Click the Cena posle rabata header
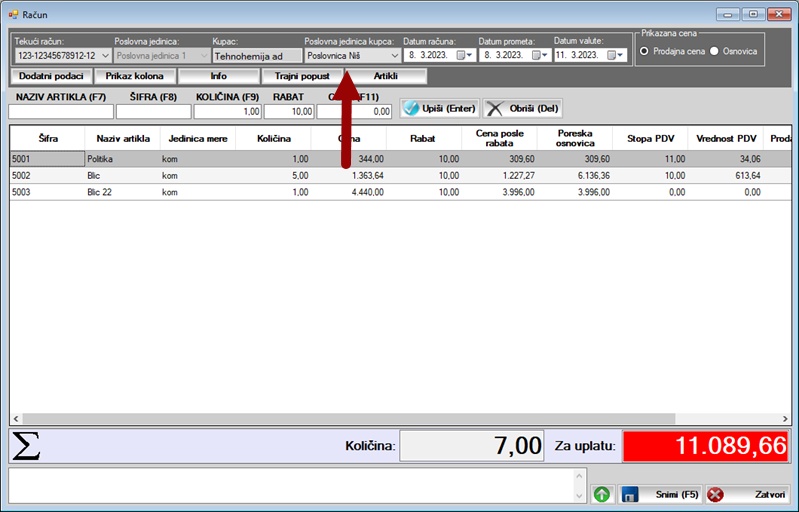Image resolution: width=799 pixels, height=512 pixels. [x=499, y=139]
